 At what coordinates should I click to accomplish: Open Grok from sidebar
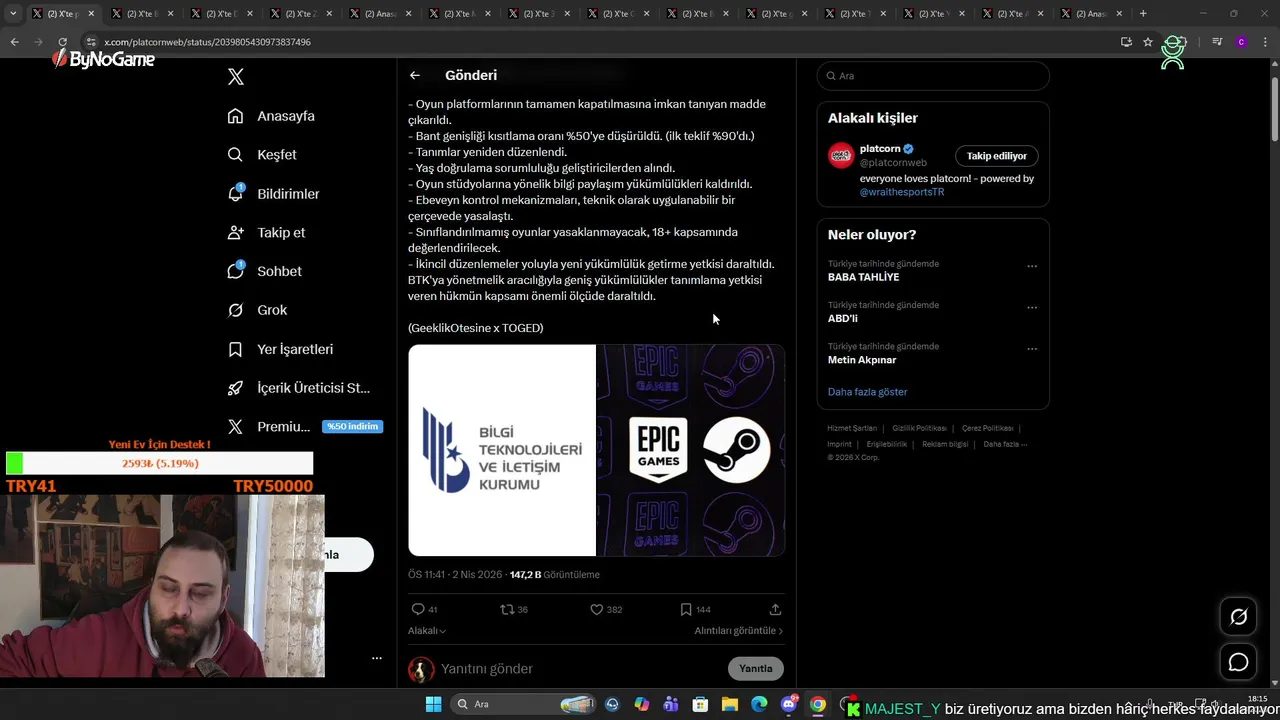pyautogui.click(x=257, y=310)
